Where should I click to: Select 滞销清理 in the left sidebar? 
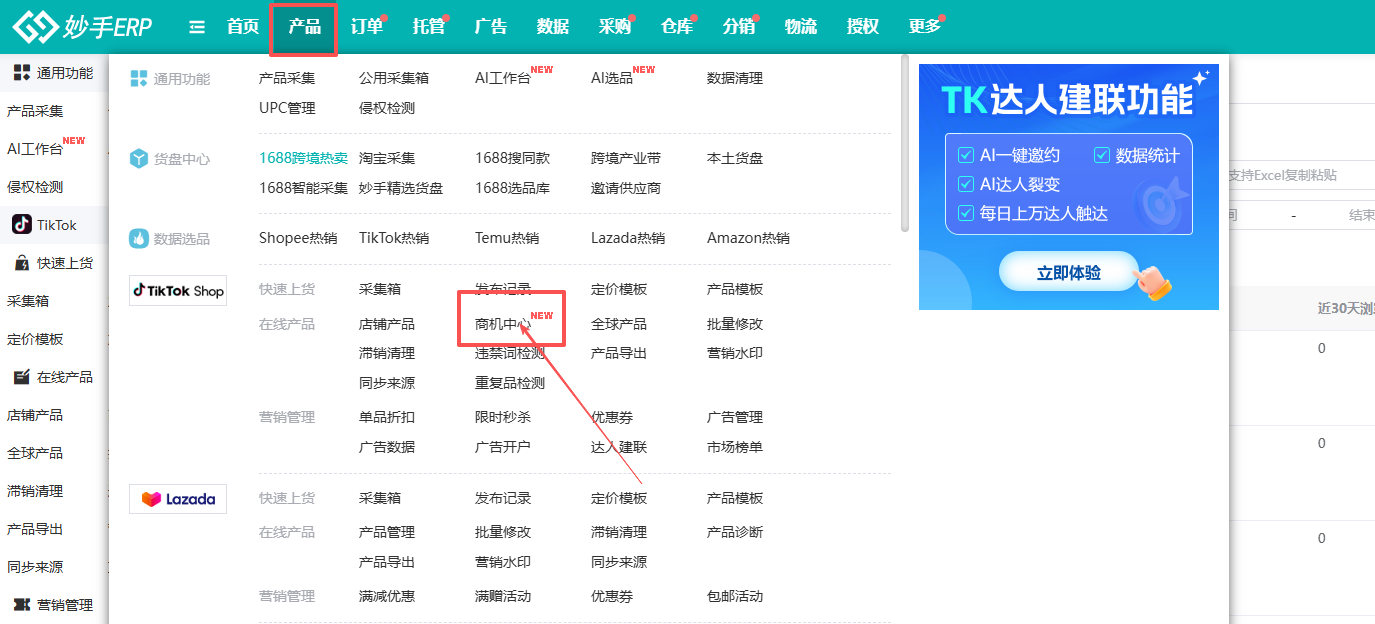pos(35,491)
